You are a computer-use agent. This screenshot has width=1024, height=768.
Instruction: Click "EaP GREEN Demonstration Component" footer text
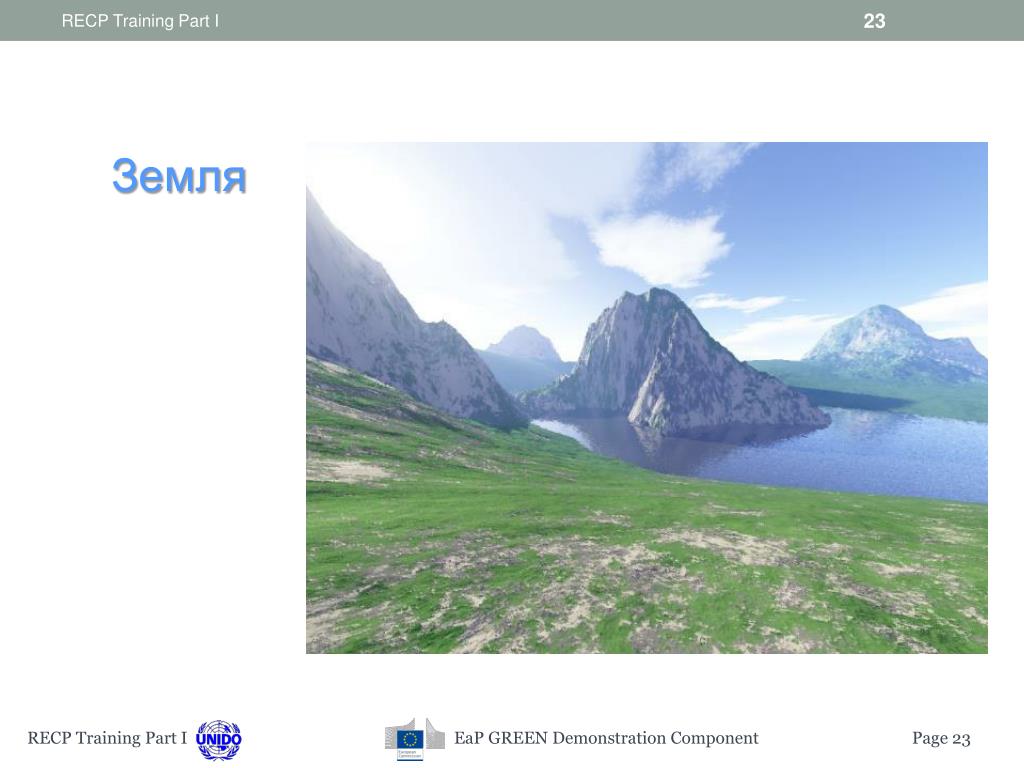click(606, 738)
